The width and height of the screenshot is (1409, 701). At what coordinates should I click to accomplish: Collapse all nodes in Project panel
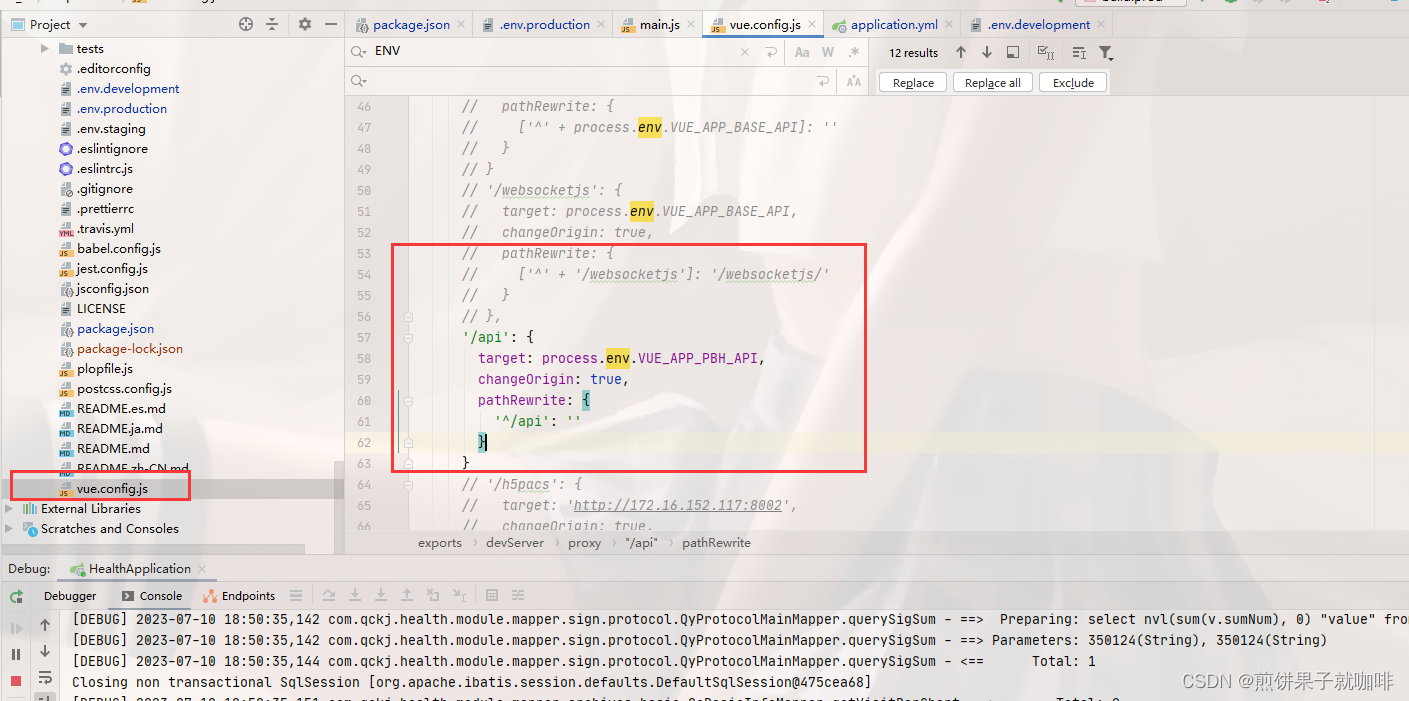274,24
